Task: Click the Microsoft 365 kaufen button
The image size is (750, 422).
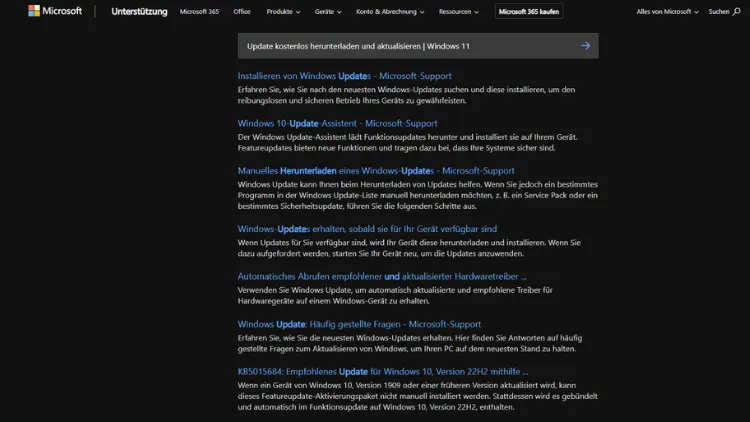Action: tap(529, 11)
